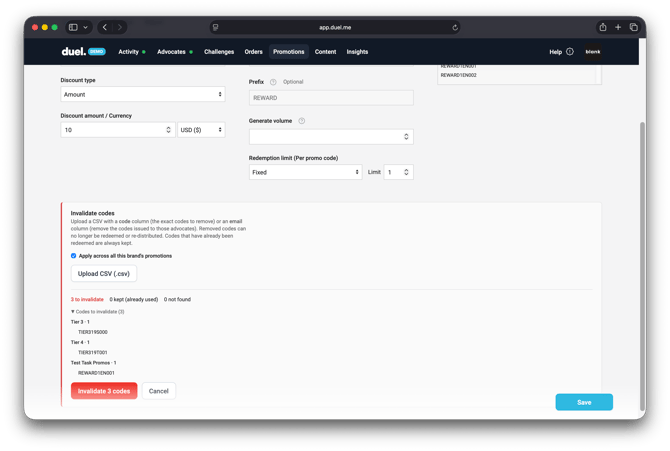Click Invalidate 3 codes button
The width and height of the screenshot is (670, 451).
click(104, 391)
